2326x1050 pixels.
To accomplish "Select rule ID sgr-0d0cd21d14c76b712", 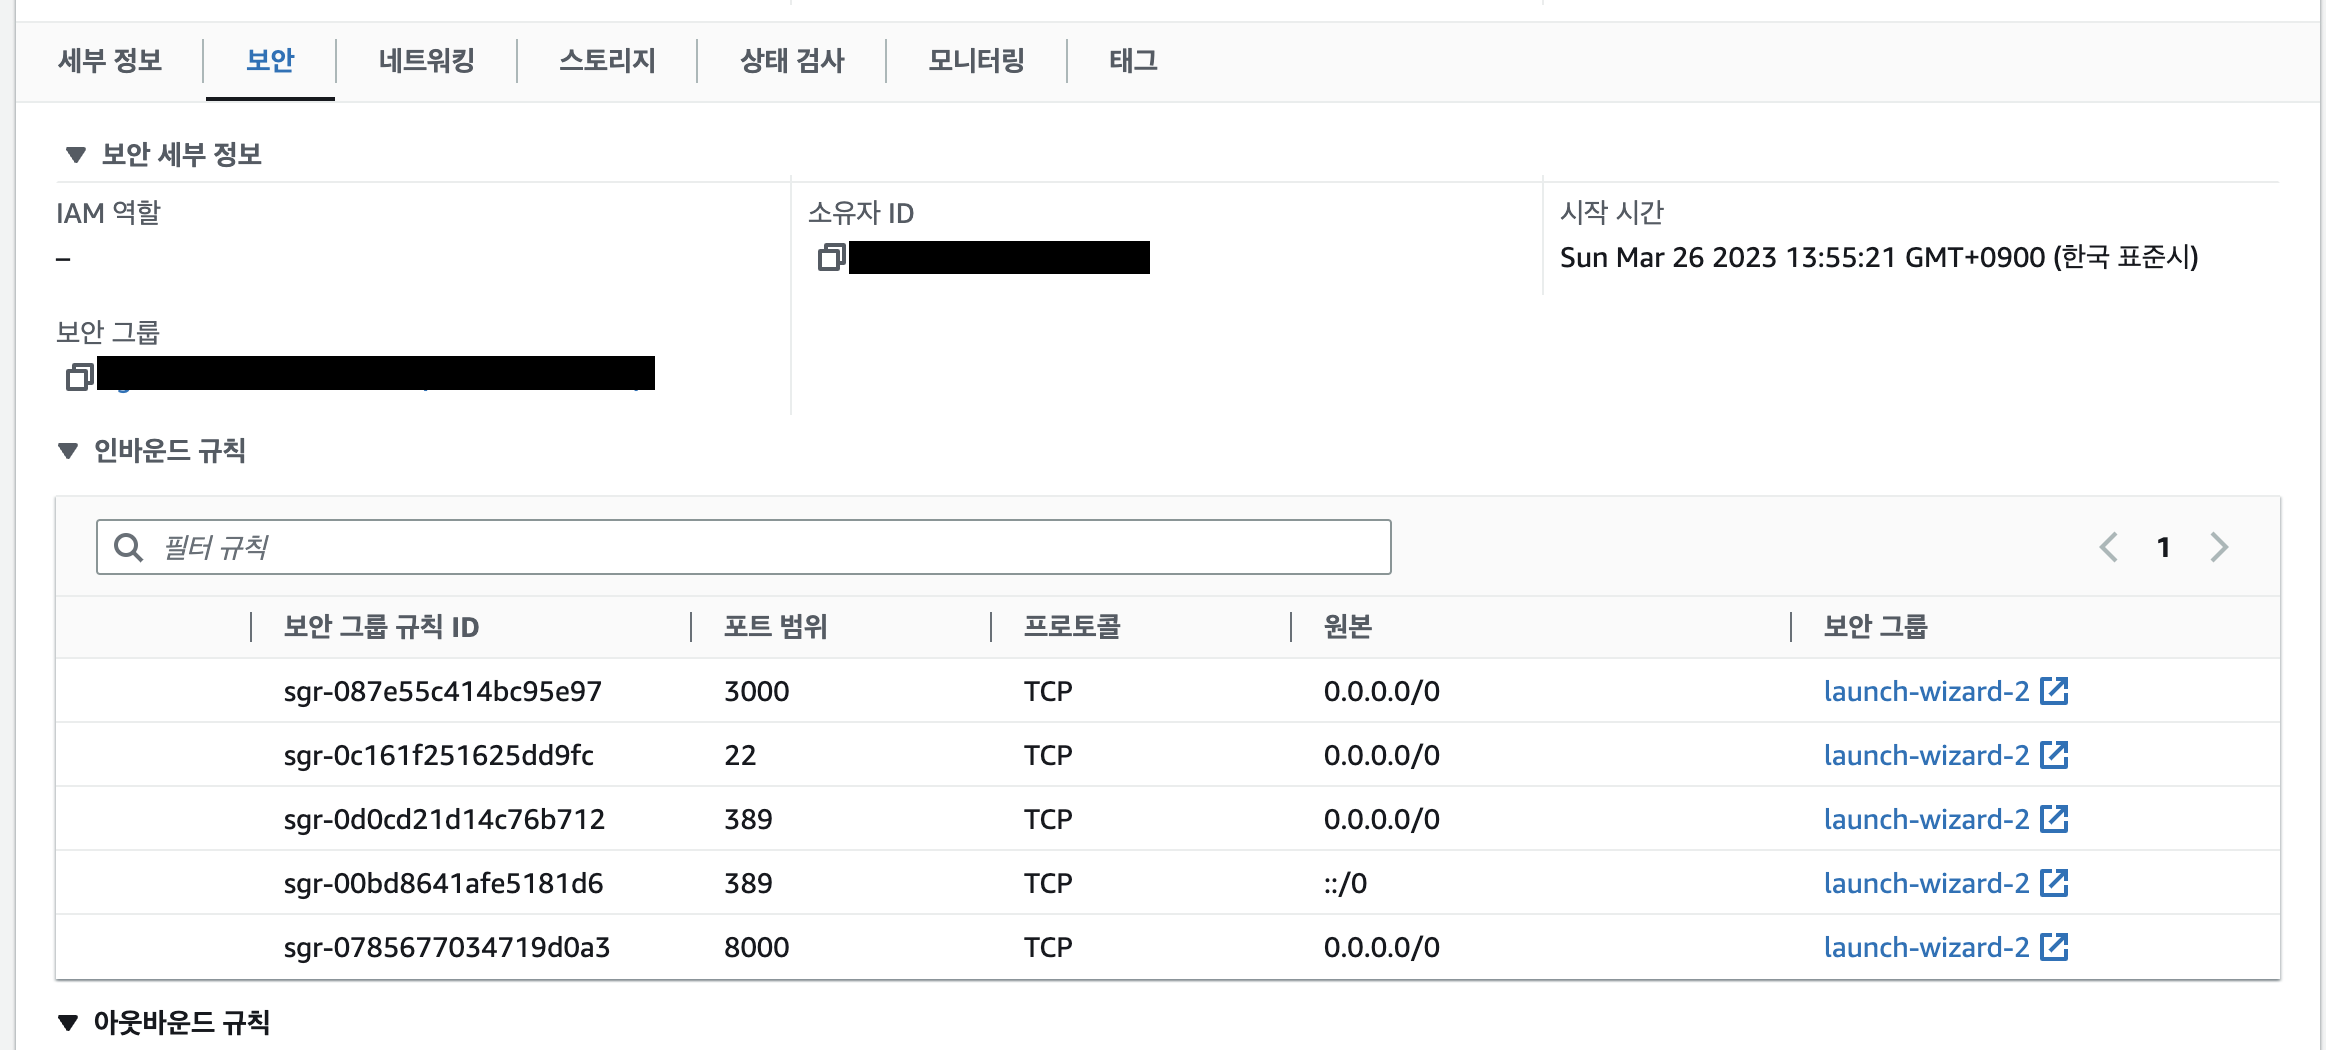I will [444, 819].
